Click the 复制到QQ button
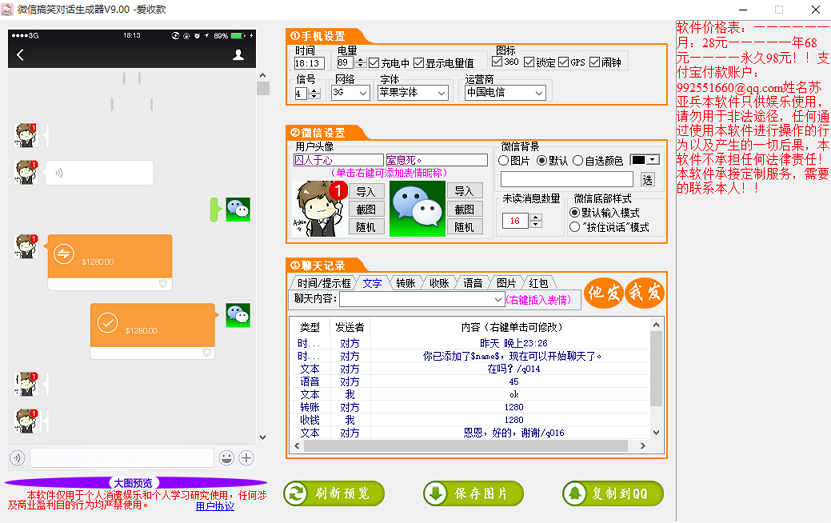 [613, 493]
